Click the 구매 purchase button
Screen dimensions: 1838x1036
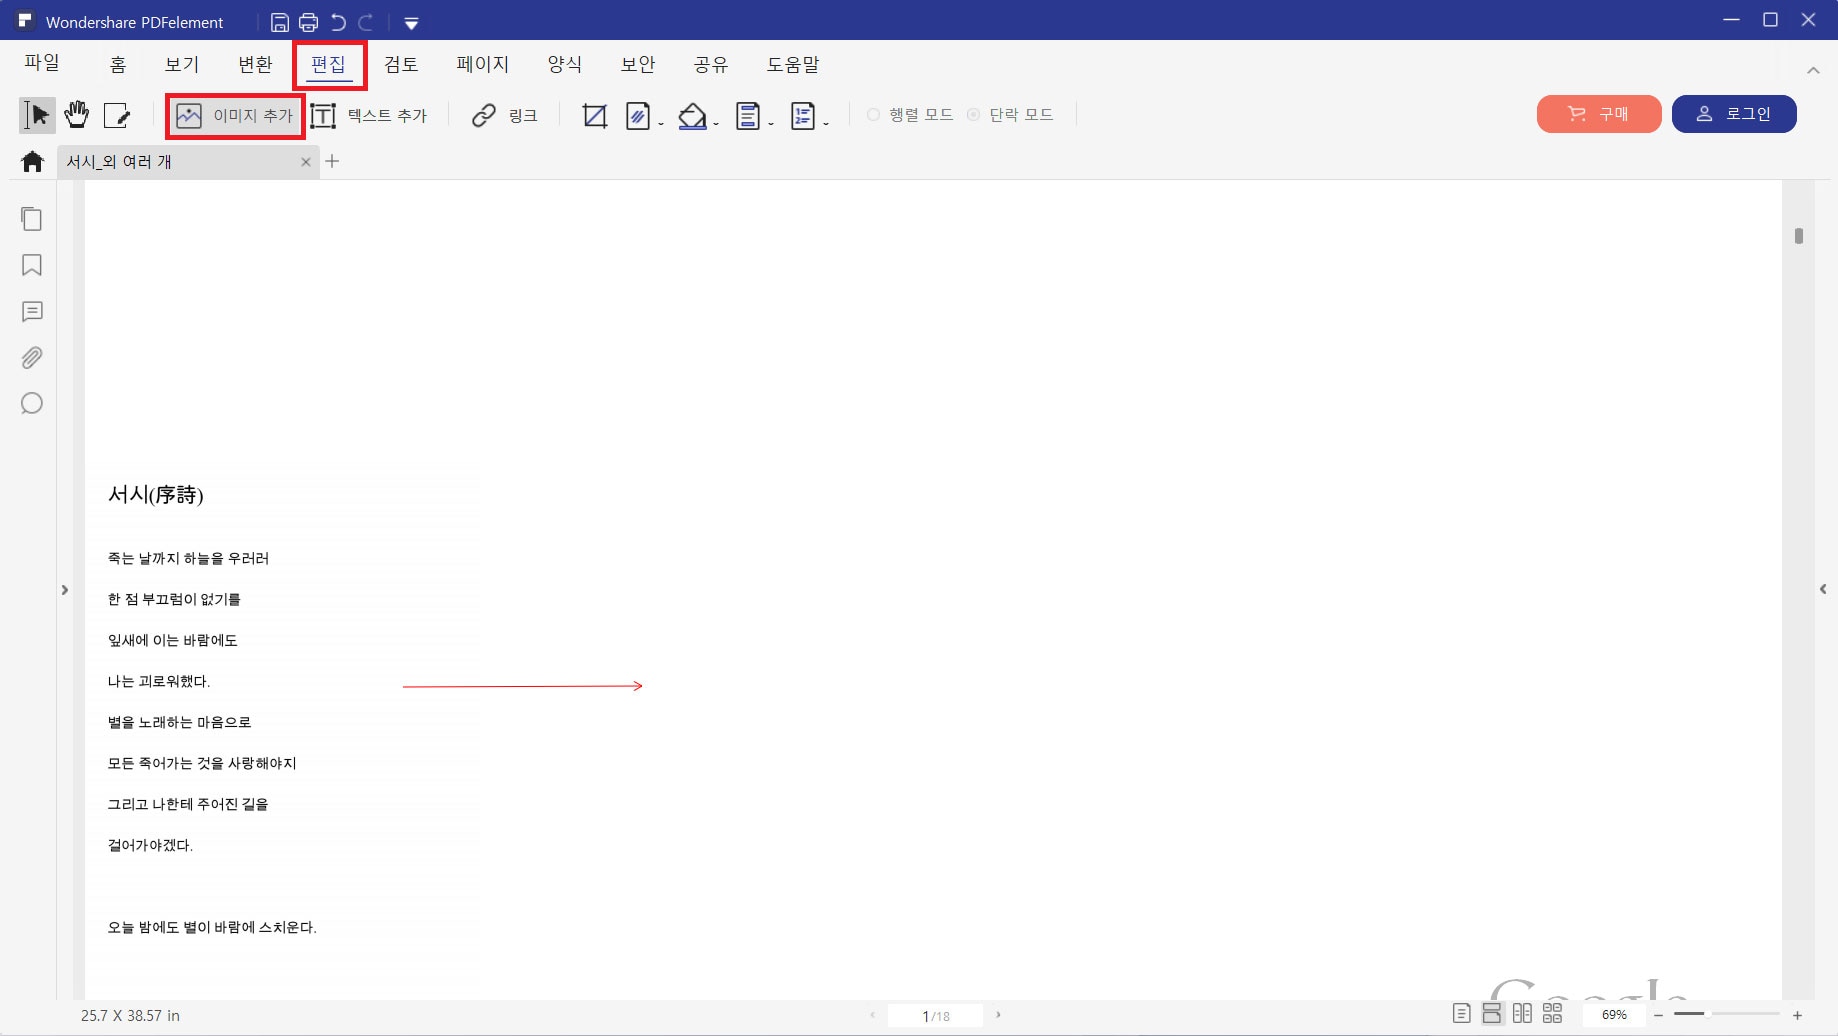click(x=1599, y=114)
